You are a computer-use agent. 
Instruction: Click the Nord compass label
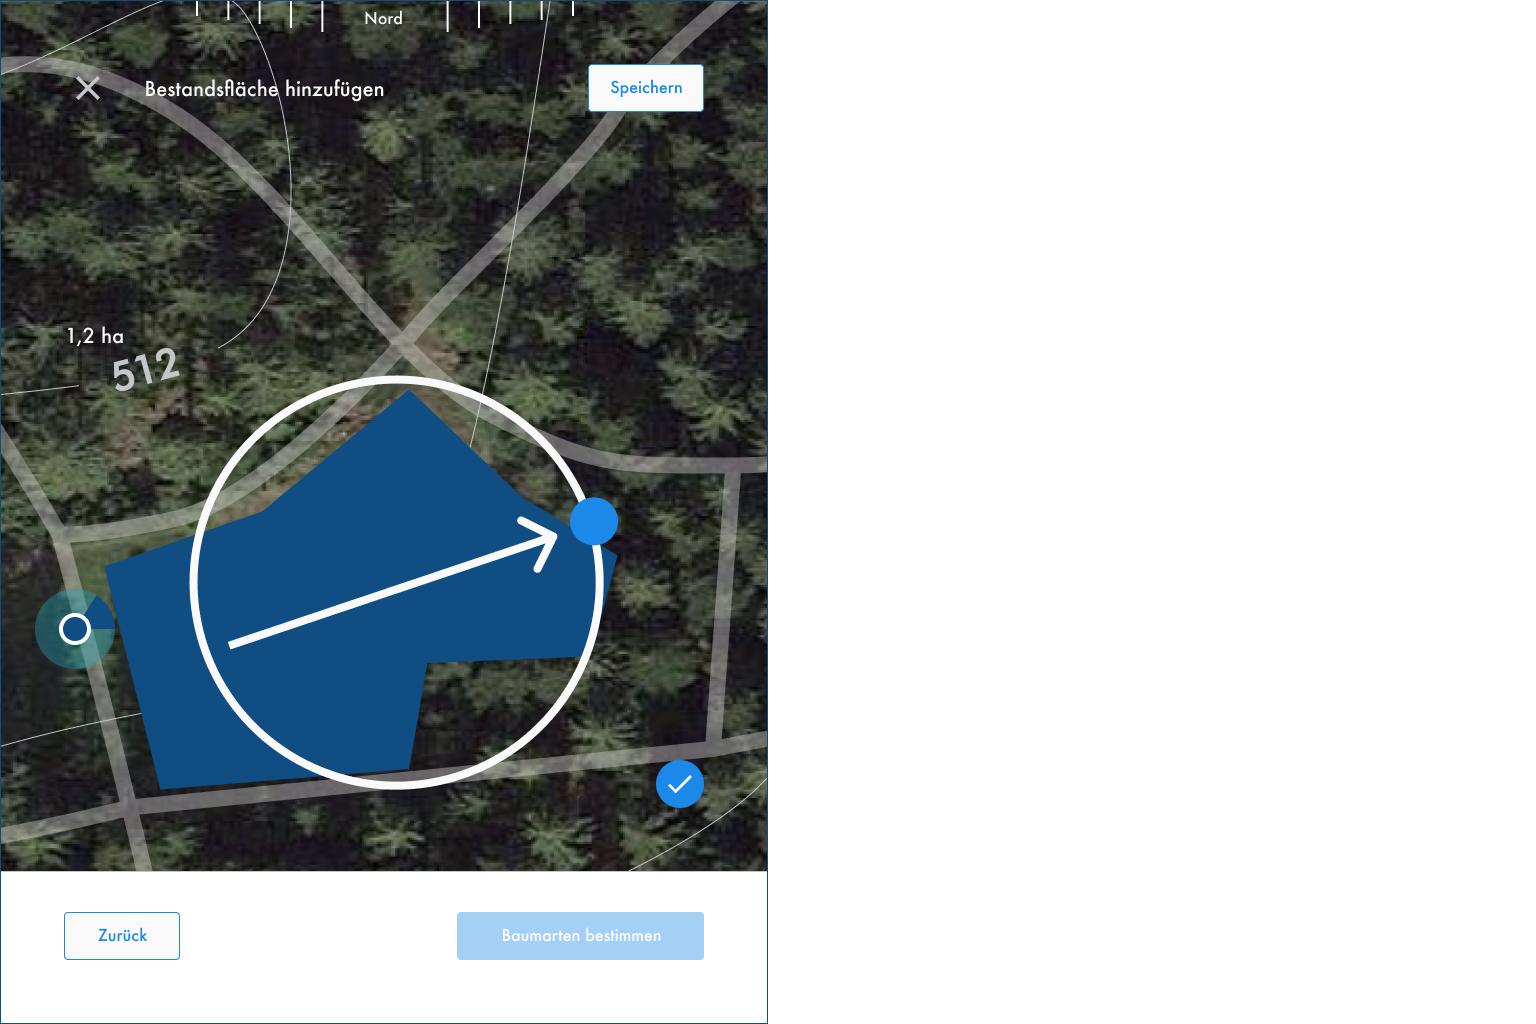click(384, 18)
